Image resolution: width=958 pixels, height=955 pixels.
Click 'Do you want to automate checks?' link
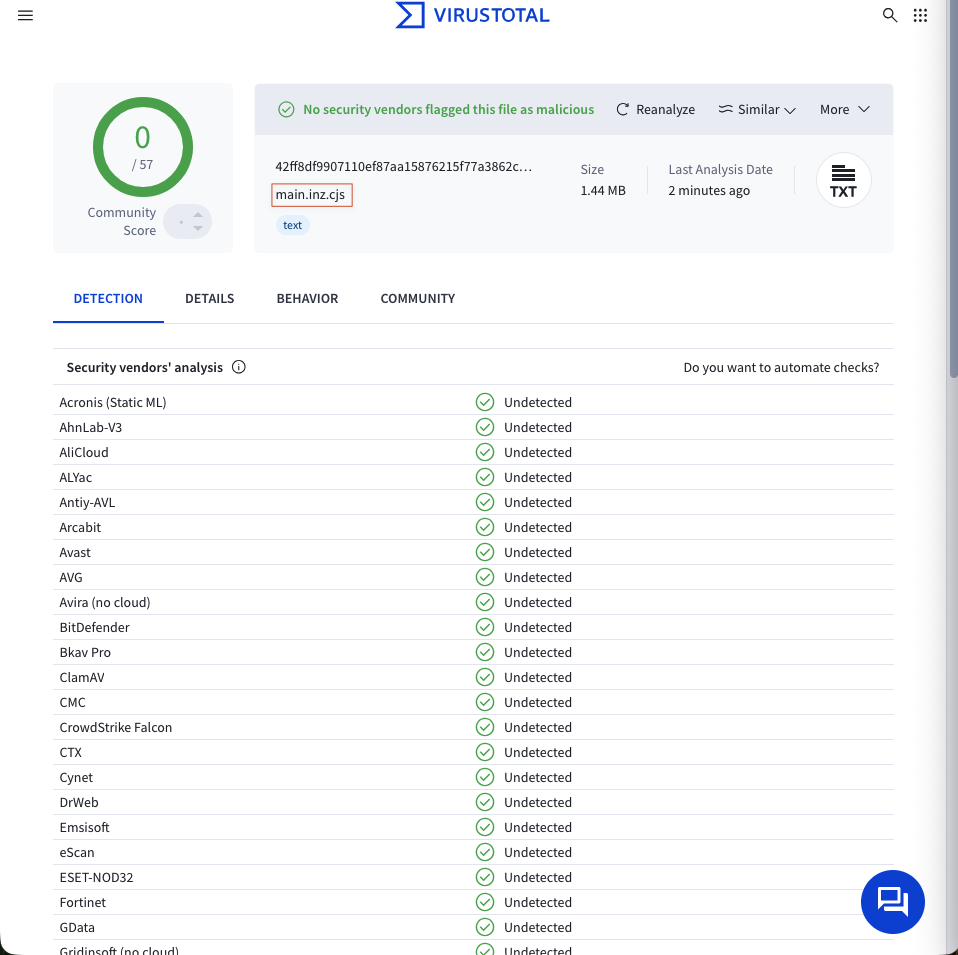tap(781, 367)
